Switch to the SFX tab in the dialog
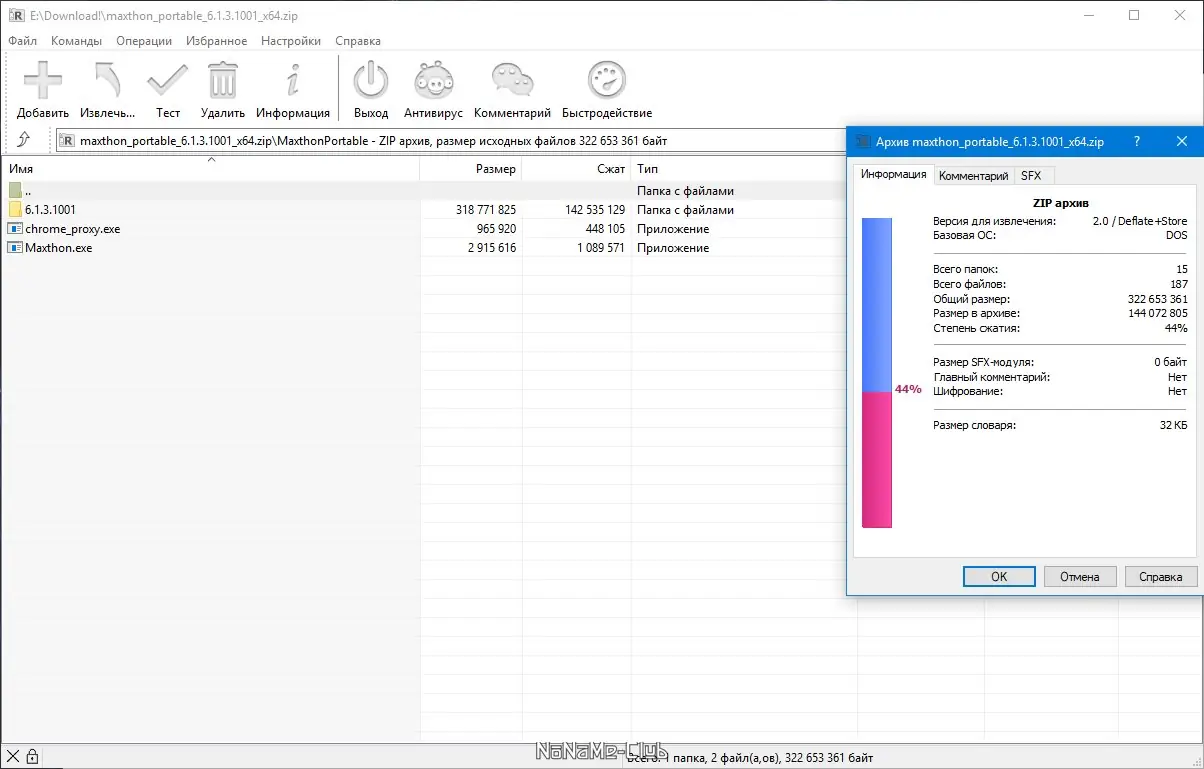This screenshot has width=1204, height=769. (x=1033, y=175)
